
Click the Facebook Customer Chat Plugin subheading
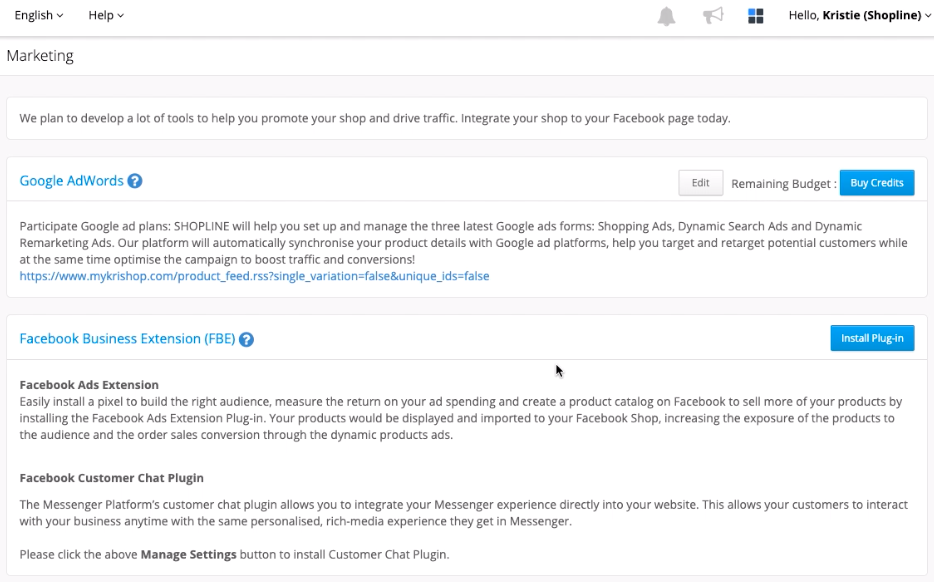[112, 478]
